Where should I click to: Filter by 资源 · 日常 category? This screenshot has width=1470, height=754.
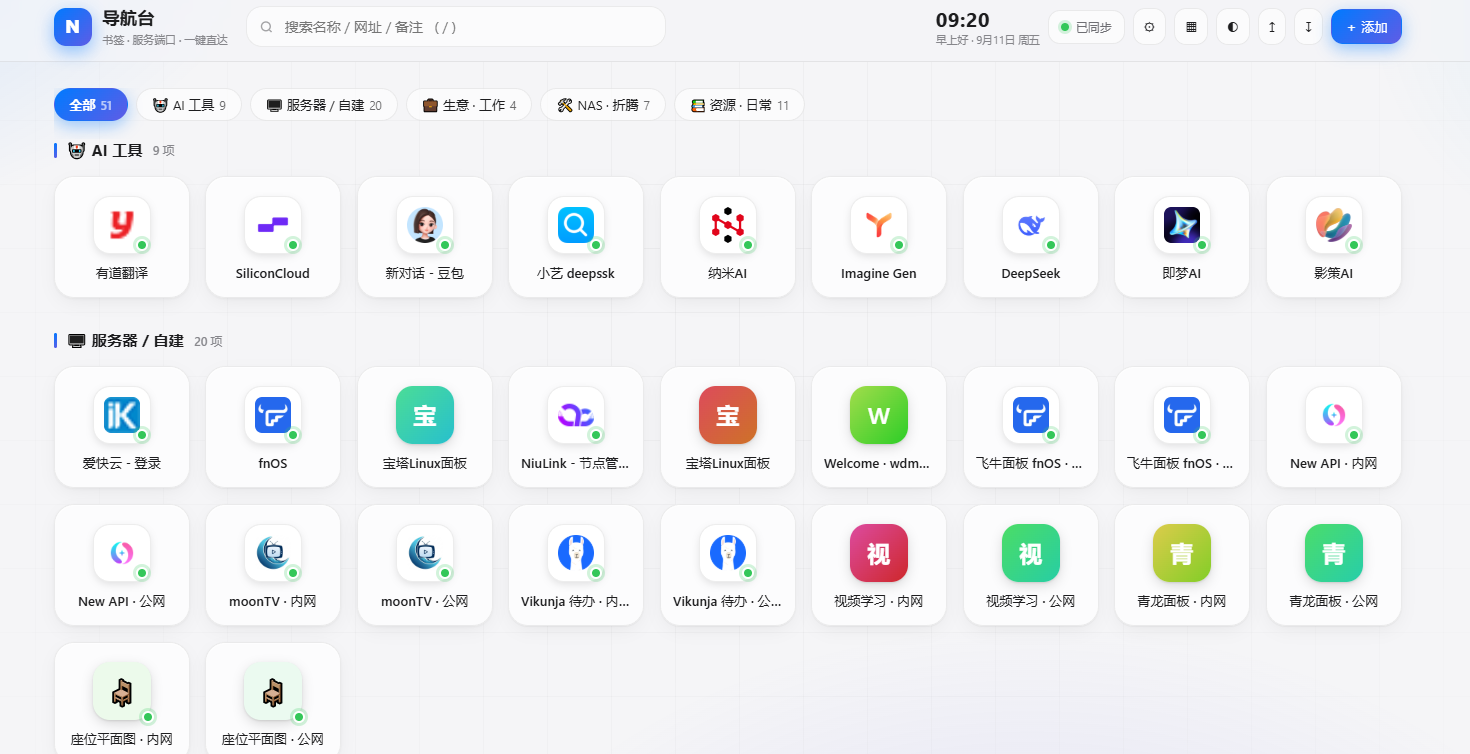click(x=739, y=105)
